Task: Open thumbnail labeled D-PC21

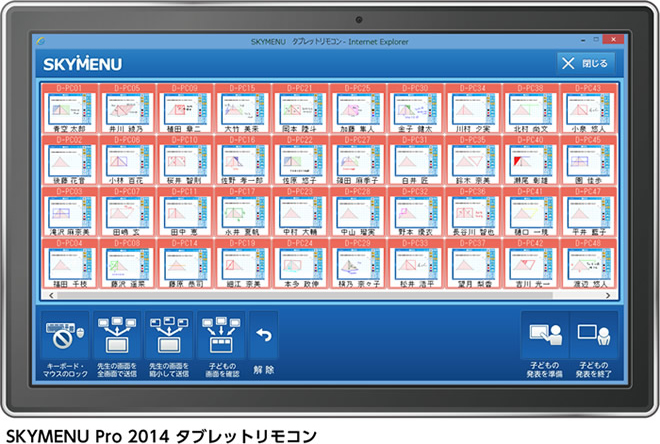Action: coord(300,108)
